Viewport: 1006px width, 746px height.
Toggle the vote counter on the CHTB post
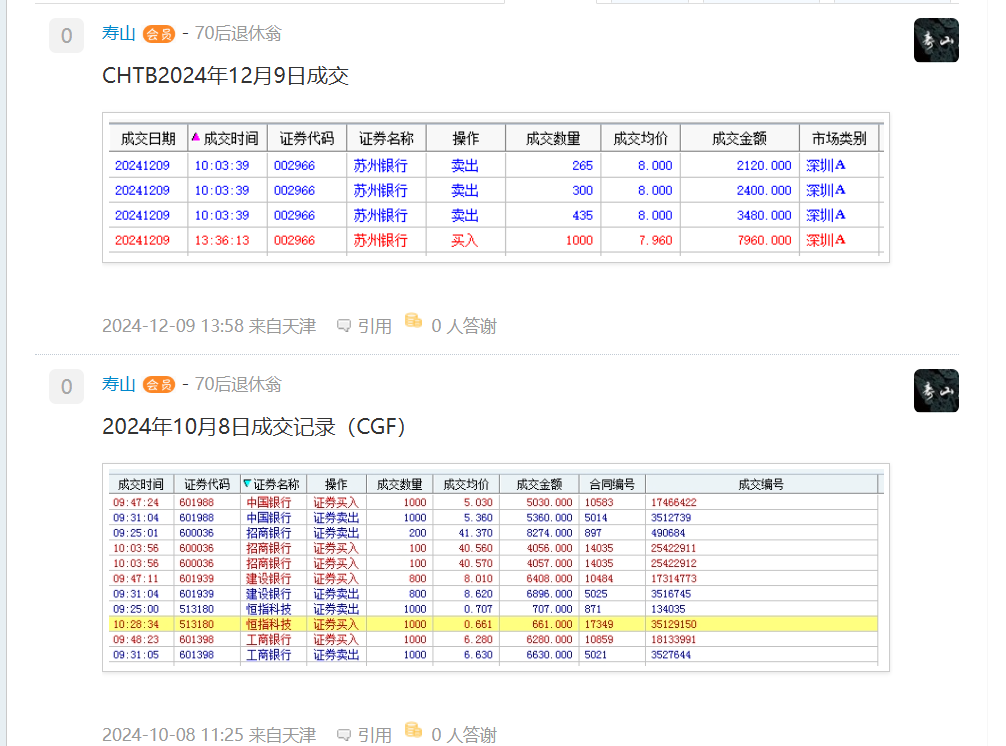[66, 37]
